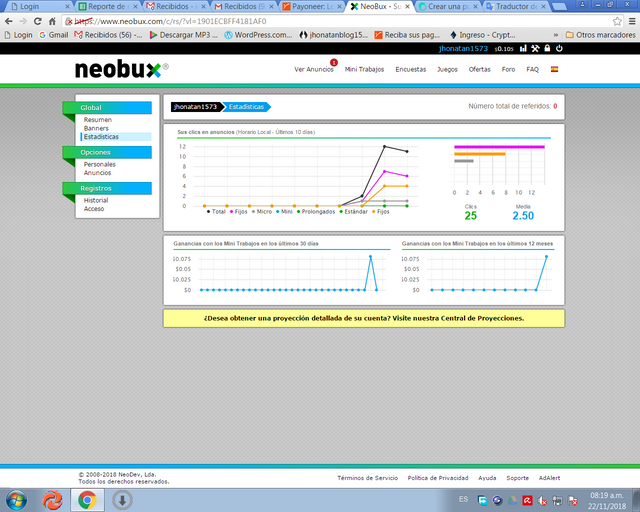This screenshot has height=512, width=640.
Task: Open Historial under Registros
Action: 96,200
